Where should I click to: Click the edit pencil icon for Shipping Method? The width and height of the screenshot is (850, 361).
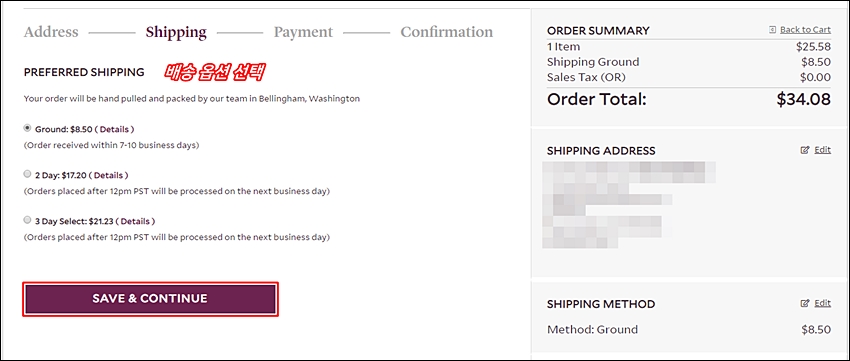[805, 303]
